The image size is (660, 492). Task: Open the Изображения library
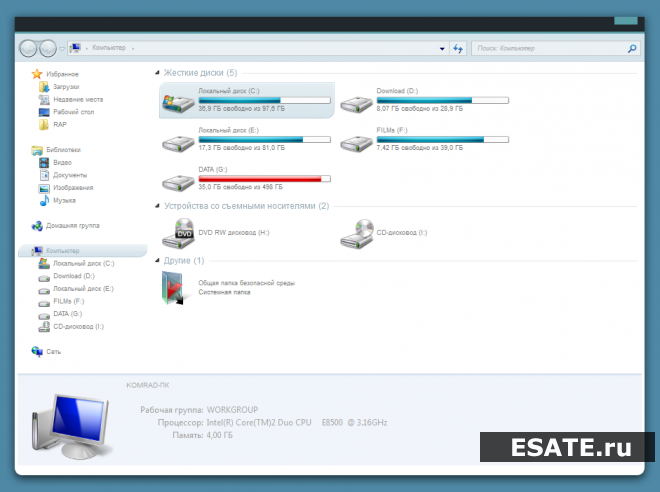point(73,188)
